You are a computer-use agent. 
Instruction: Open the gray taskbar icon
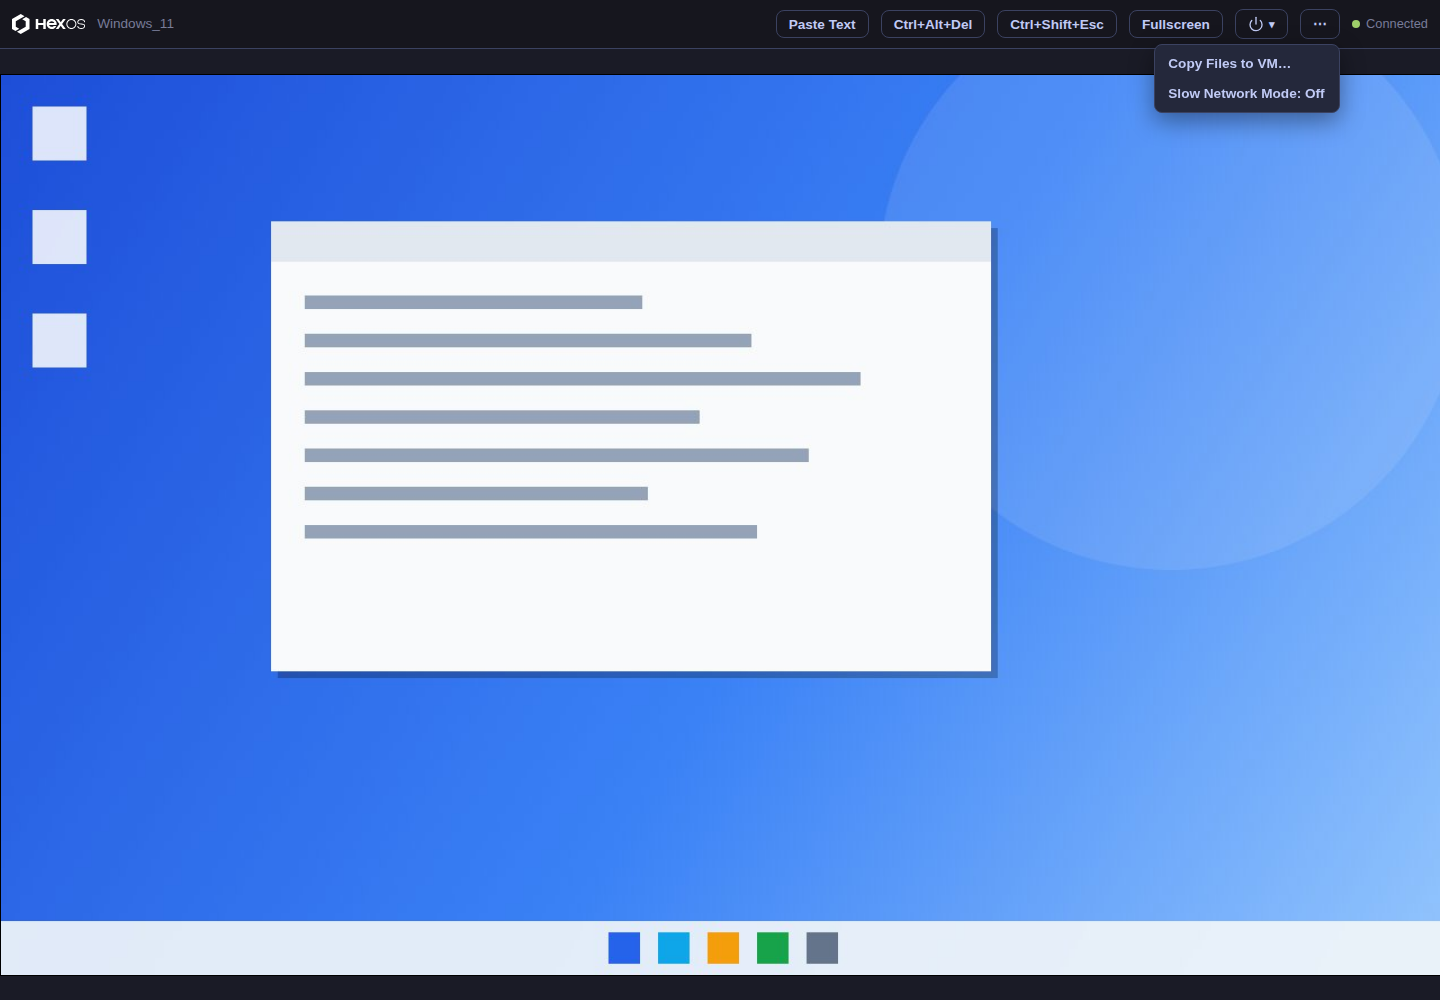[822, 948]
